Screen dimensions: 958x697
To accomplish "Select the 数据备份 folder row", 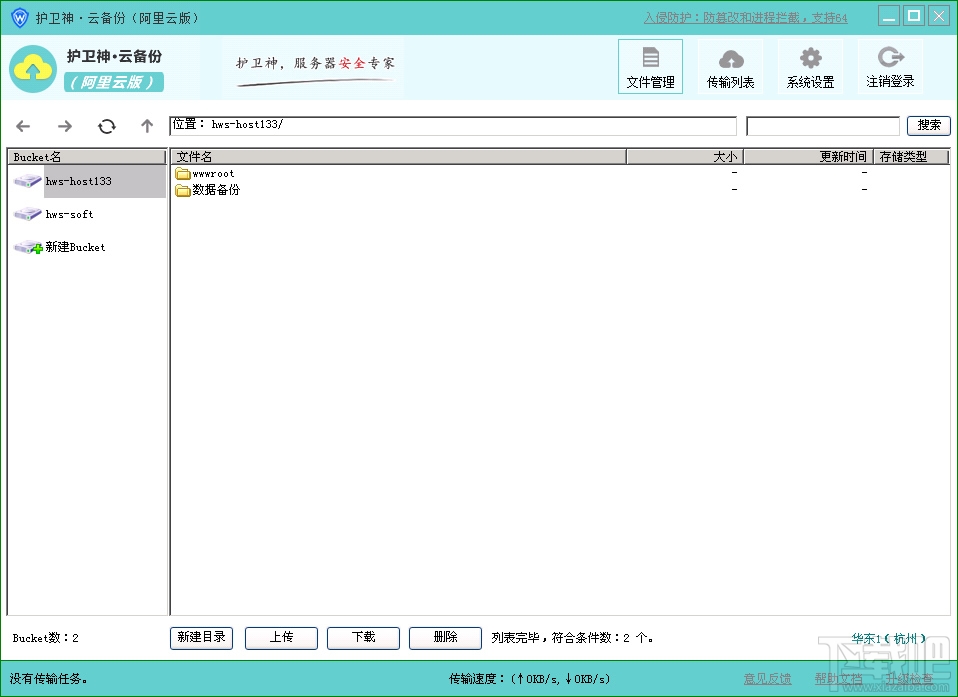I will click(x=560, y=190).
